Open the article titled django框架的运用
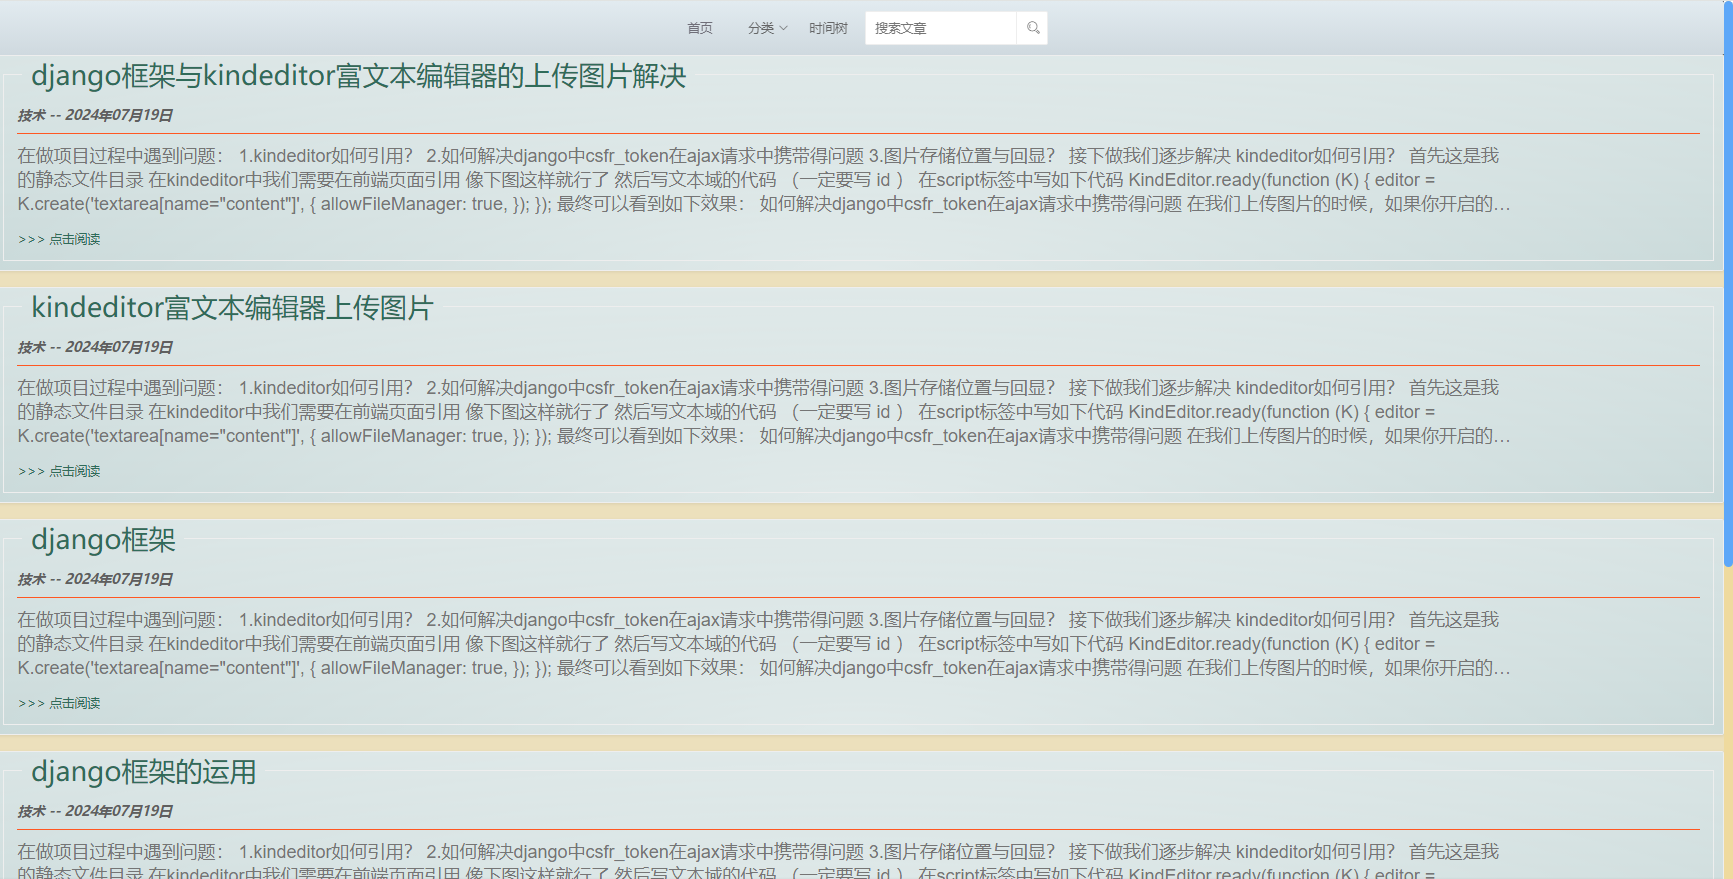The image size is (1733, 879). tap(144, 772)
